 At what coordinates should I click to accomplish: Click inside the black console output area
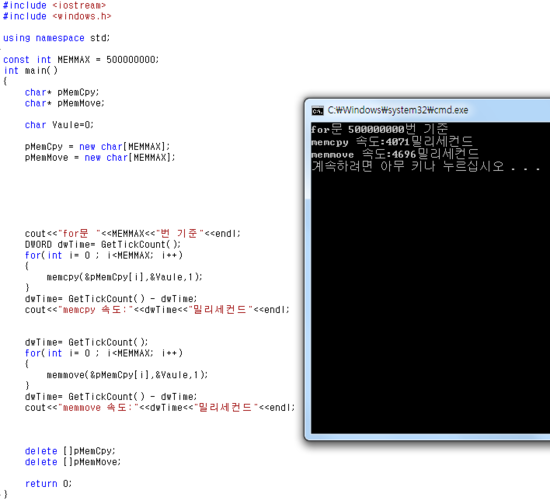(430, 302)
